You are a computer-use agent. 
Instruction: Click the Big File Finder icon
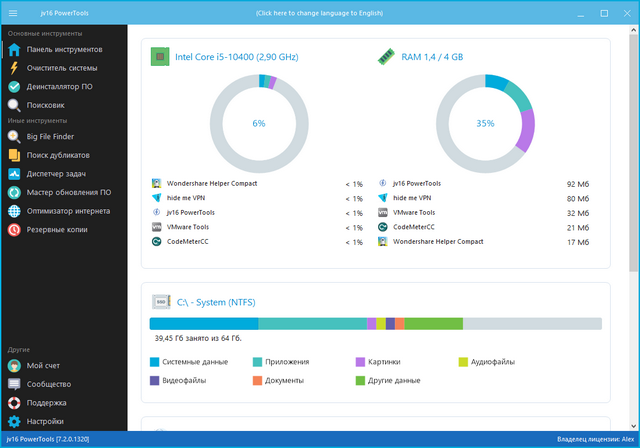point(14,136)
